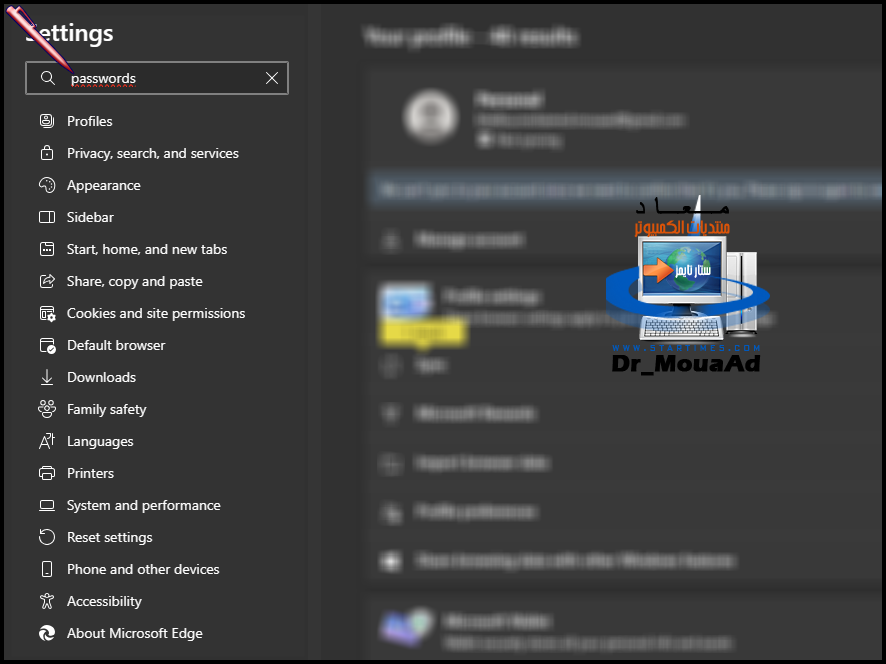Click the Profiles icon in sidebar

tap(47, 121)
